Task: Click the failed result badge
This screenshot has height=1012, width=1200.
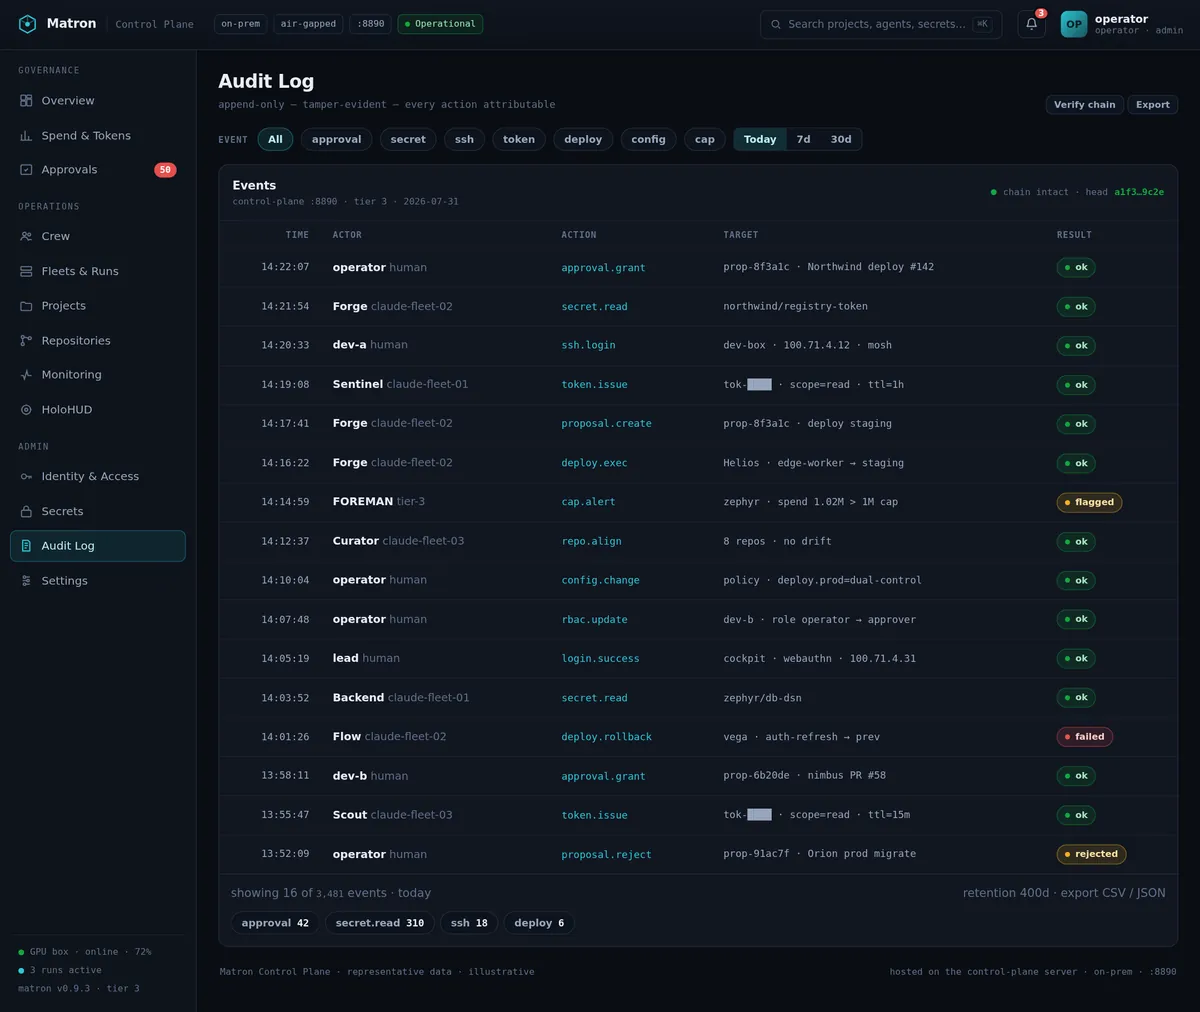Action: point(1085,737)
